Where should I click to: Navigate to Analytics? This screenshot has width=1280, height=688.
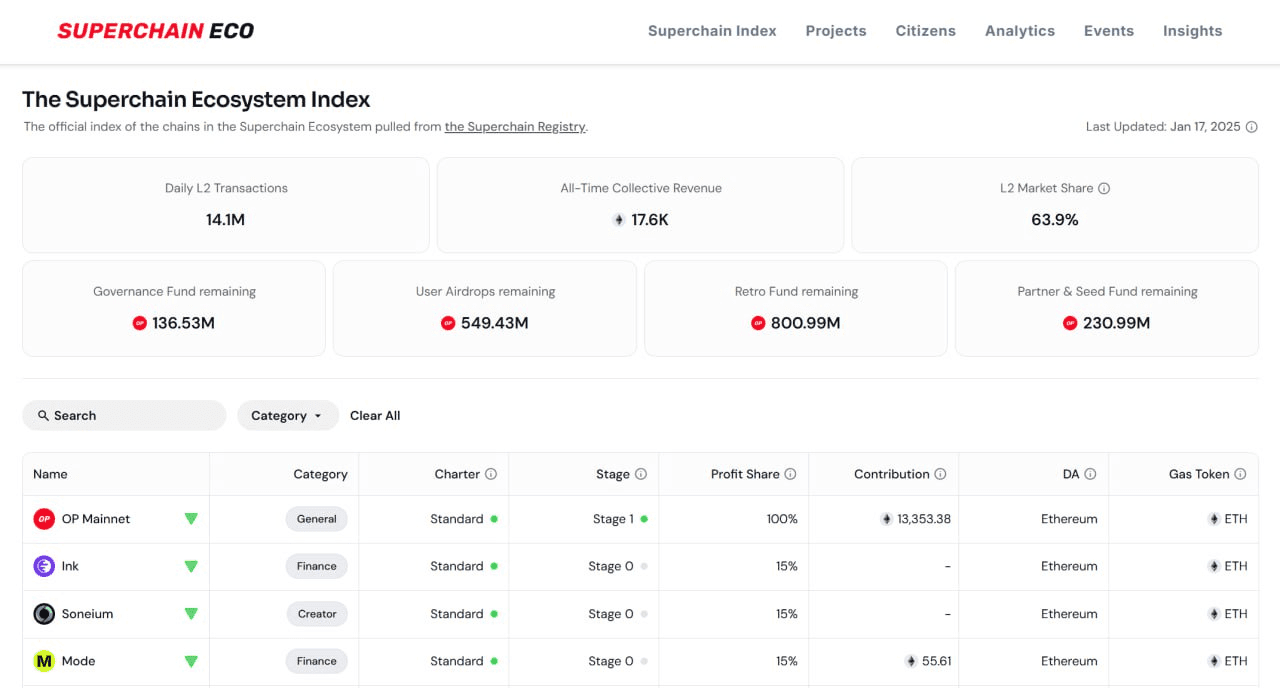1020,31
